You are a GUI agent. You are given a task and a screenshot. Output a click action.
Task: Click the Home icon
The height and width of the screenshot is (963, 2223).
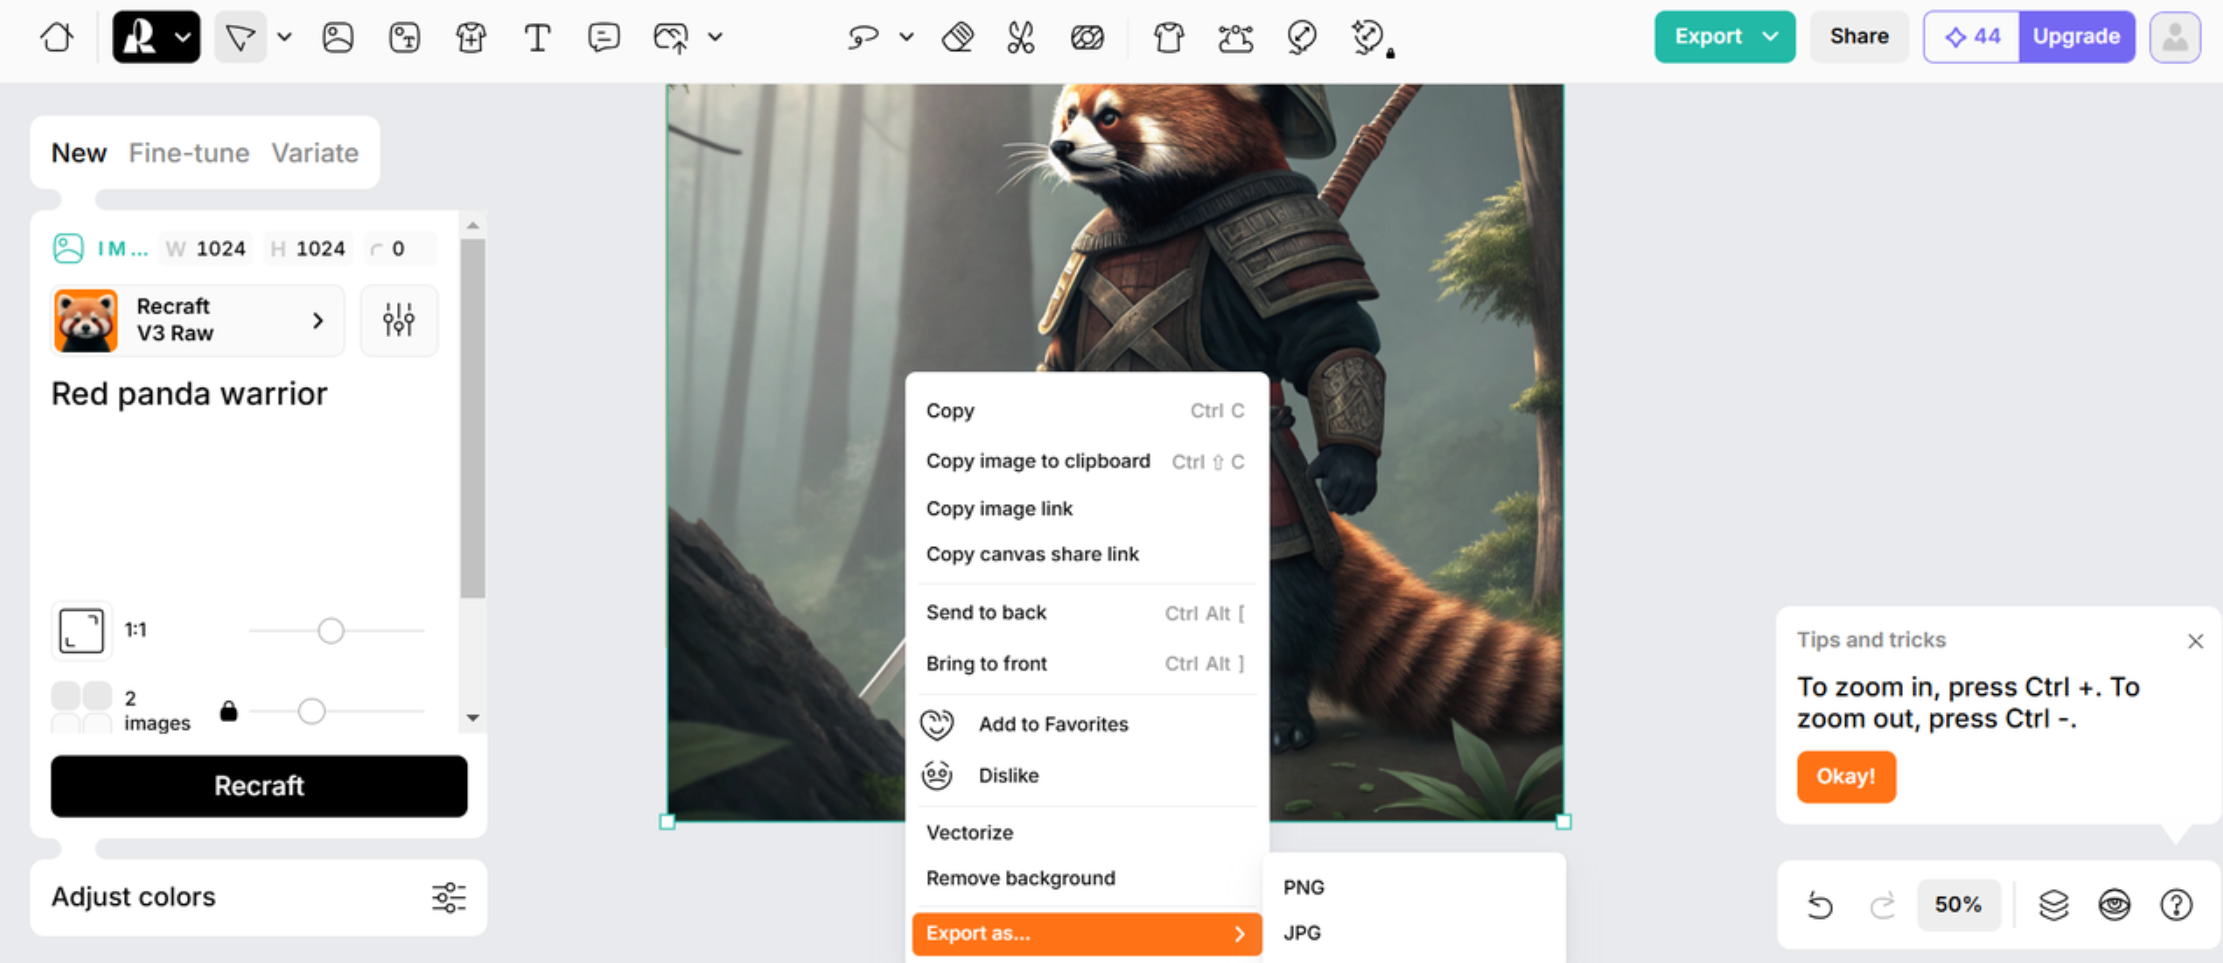pos(56,37)
